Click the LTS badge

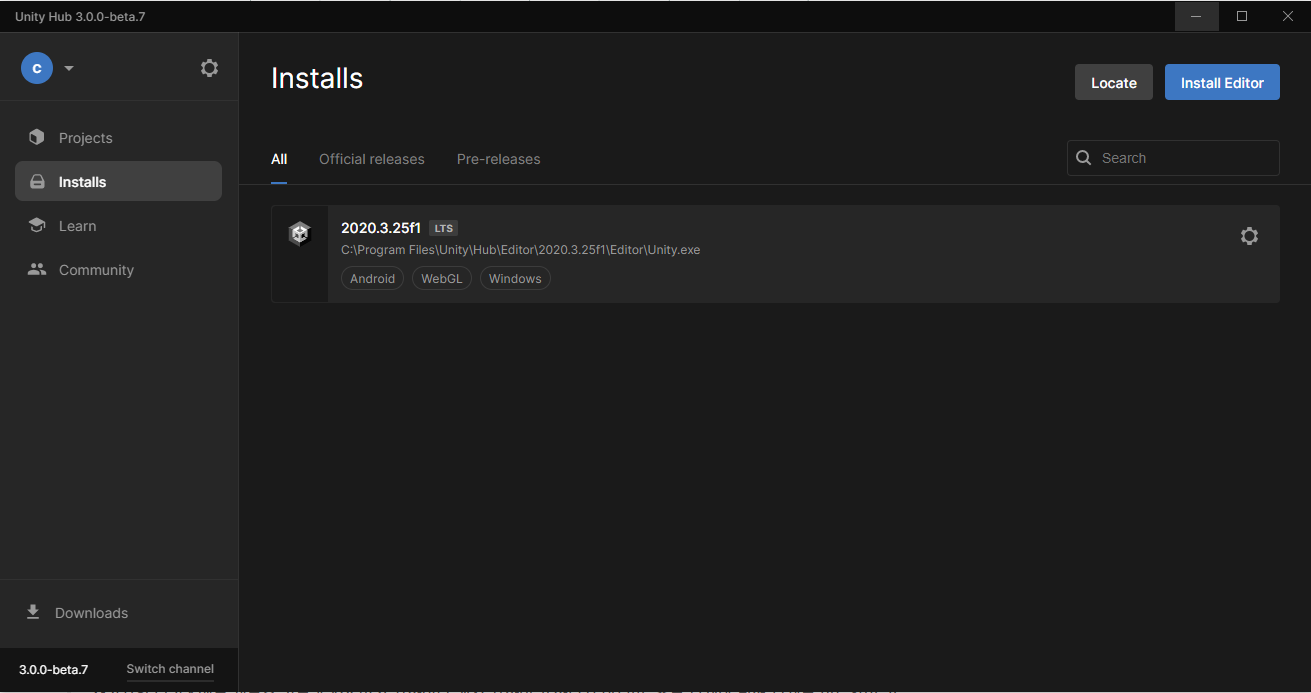pos(443,228)
